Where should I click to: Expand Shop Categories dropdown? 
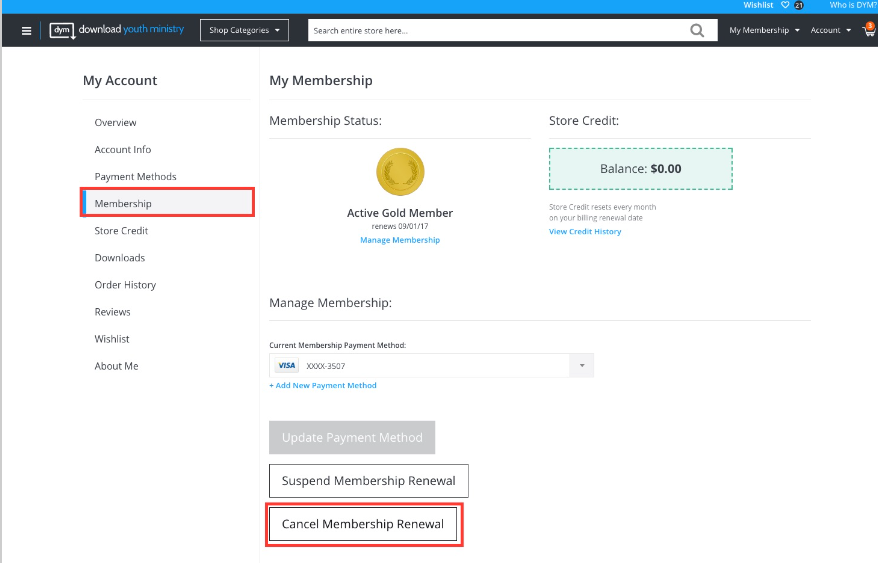[245, 30]
